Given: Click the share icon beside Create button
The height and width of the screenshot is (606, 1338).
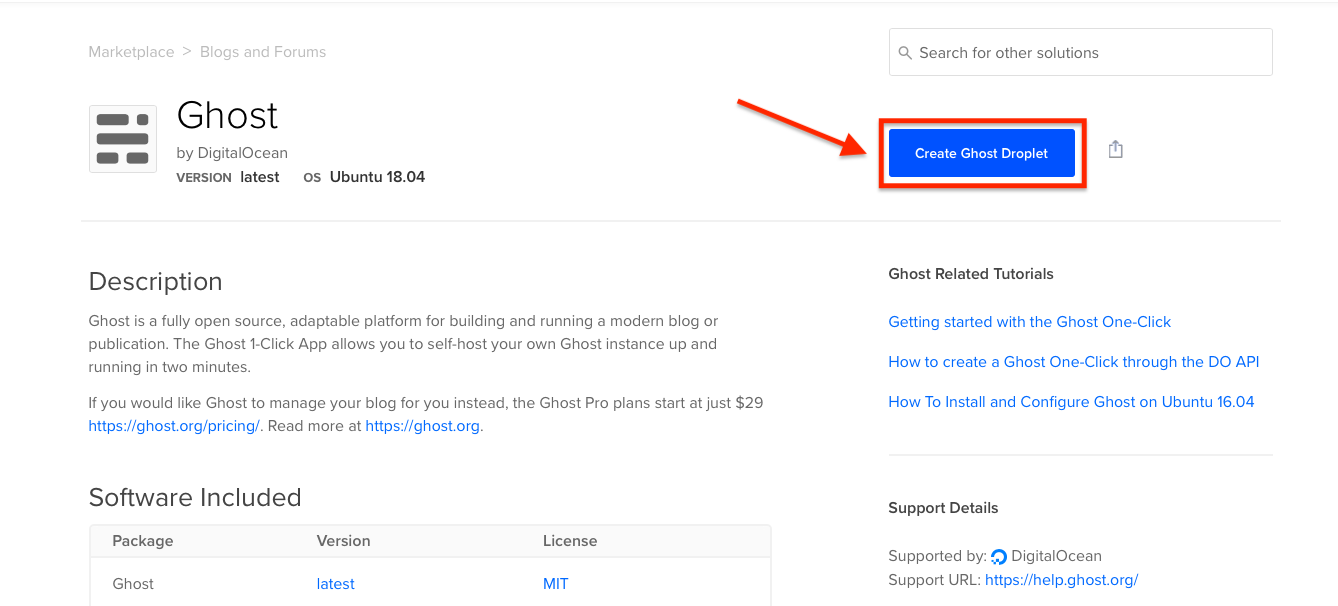Looking at the screenshot, I should (1116, 150).
